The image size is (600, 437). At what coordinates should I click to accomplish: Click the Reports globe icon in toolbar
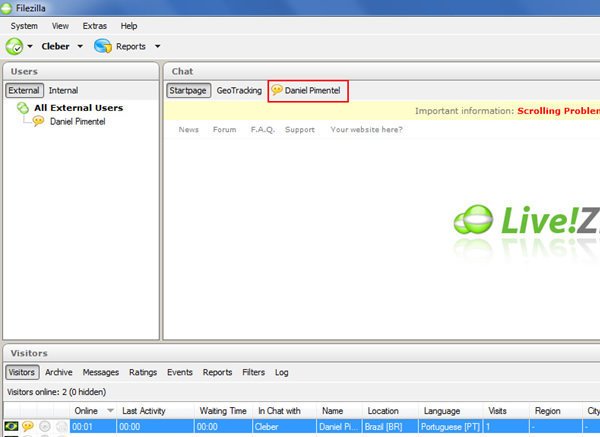pos(102,46)
